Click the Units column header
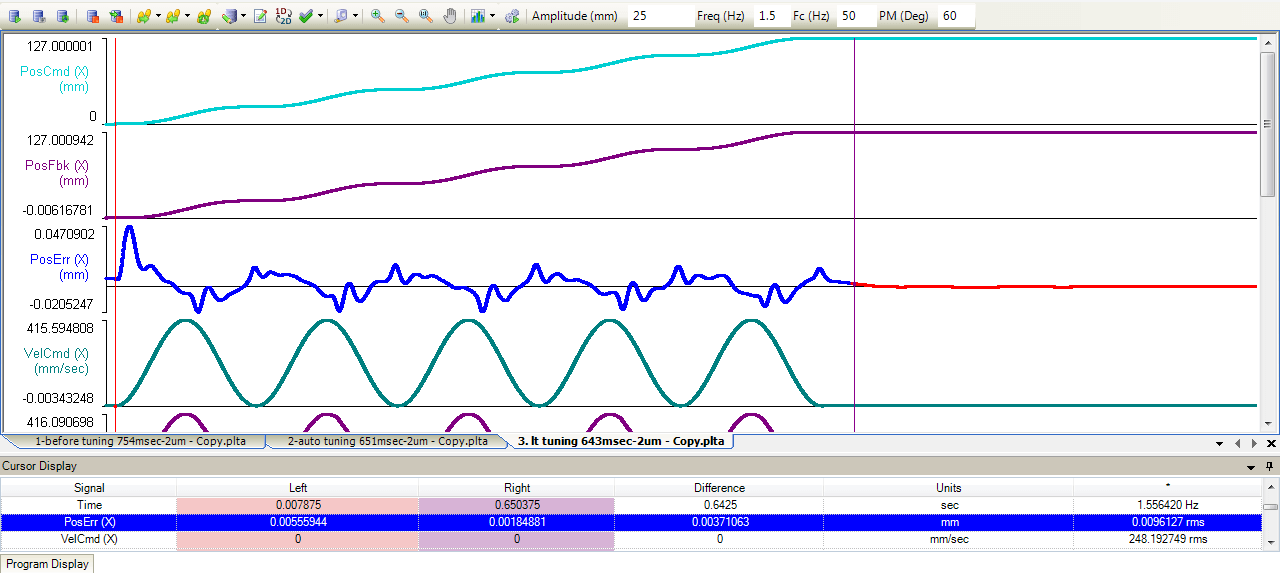1280x573 pixels. (x=948, y=488)
